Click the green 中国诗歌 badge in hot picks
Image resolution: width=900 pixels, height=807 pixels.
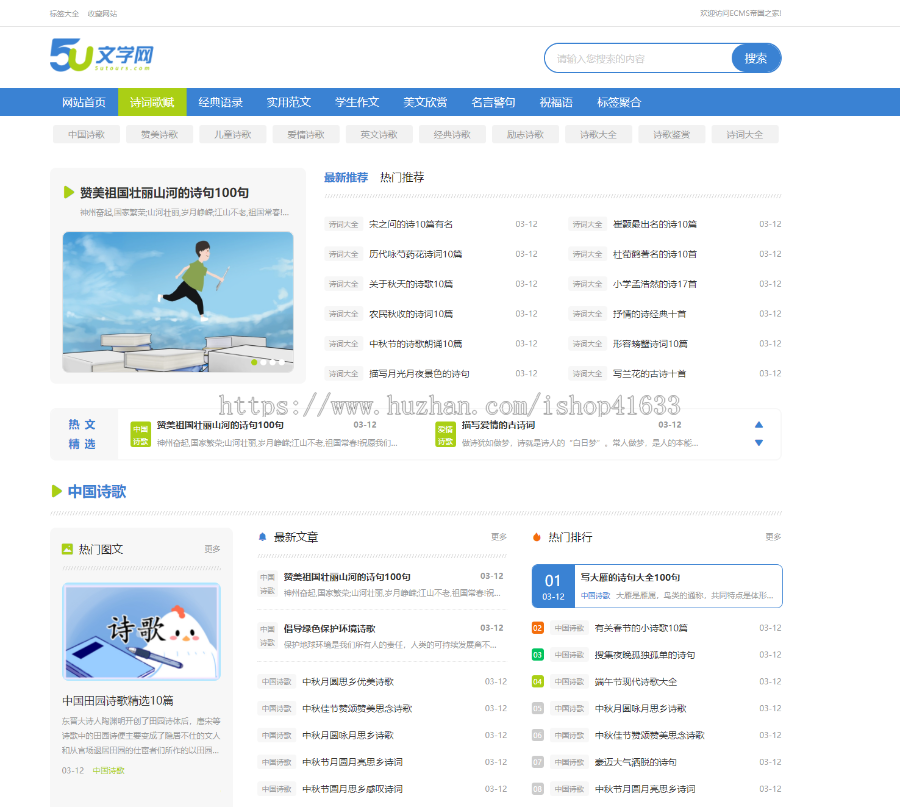141,435
